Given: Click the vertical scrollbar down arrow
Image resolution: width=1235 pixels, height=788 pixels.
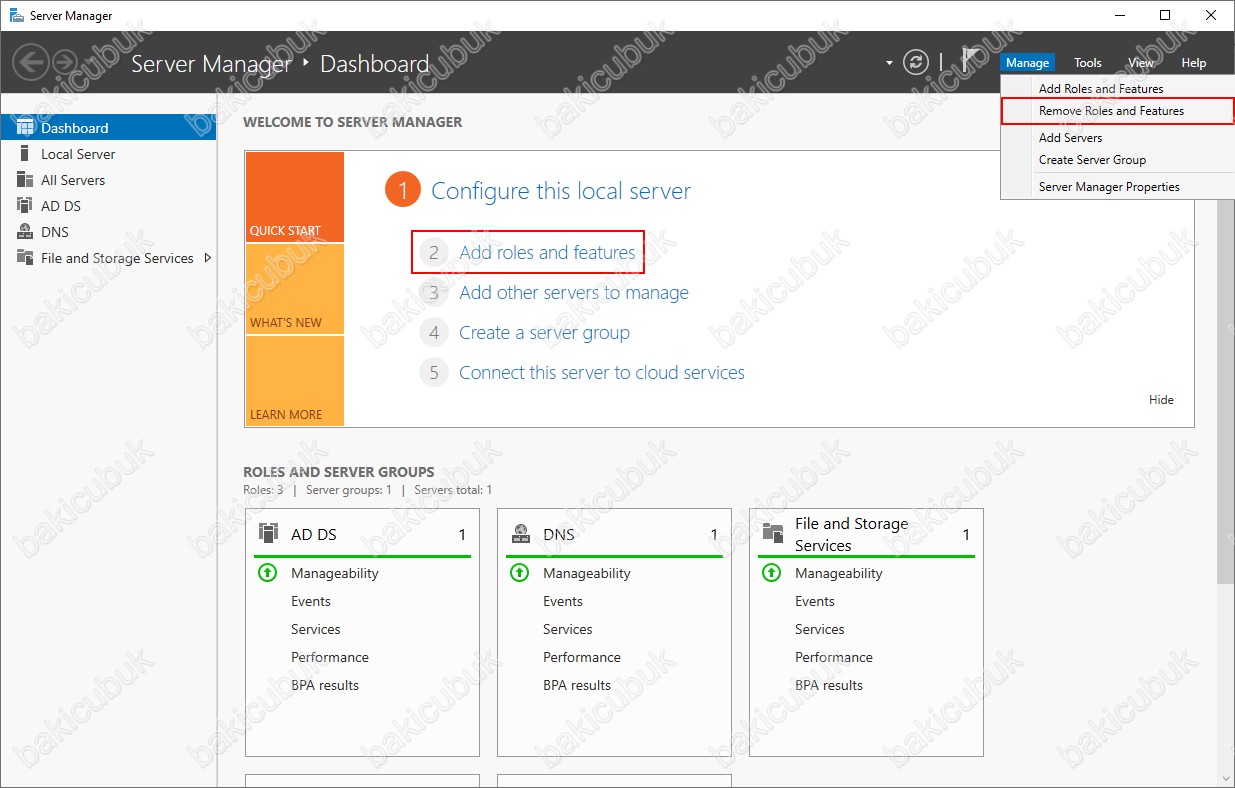Looking at the screenshot, I should pos(1226,778).
